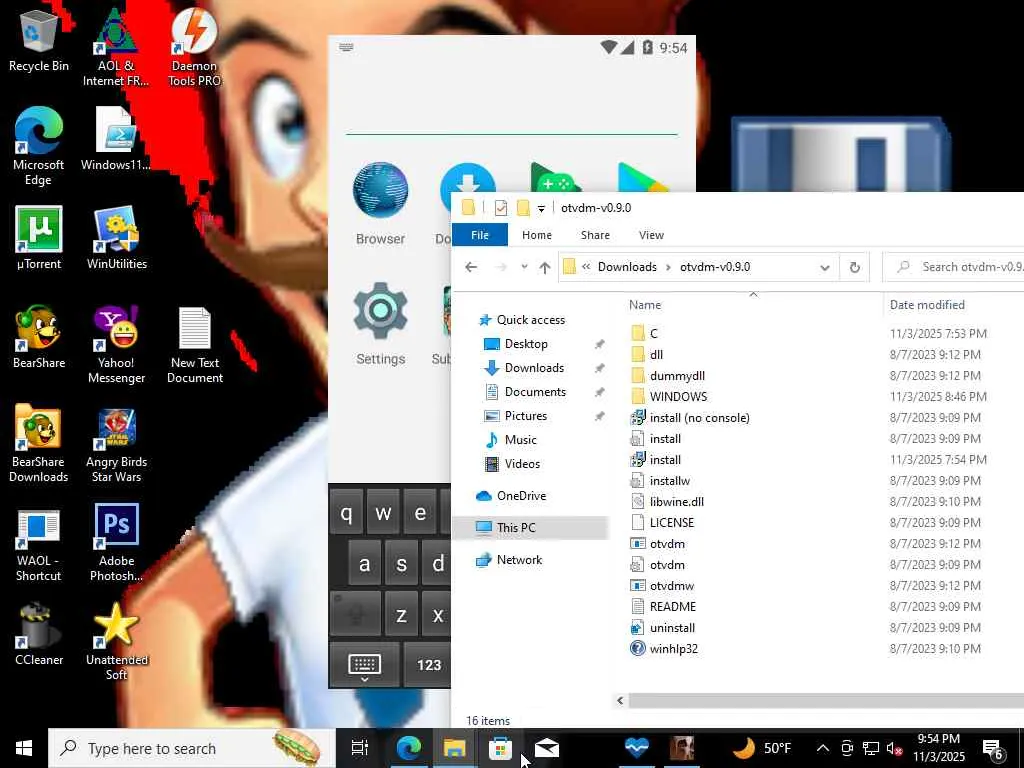Image resolution: width=1024 pixels, height=768 pixels.
Task: Select the Windows11... script file
Action: (x=116, y=138)
